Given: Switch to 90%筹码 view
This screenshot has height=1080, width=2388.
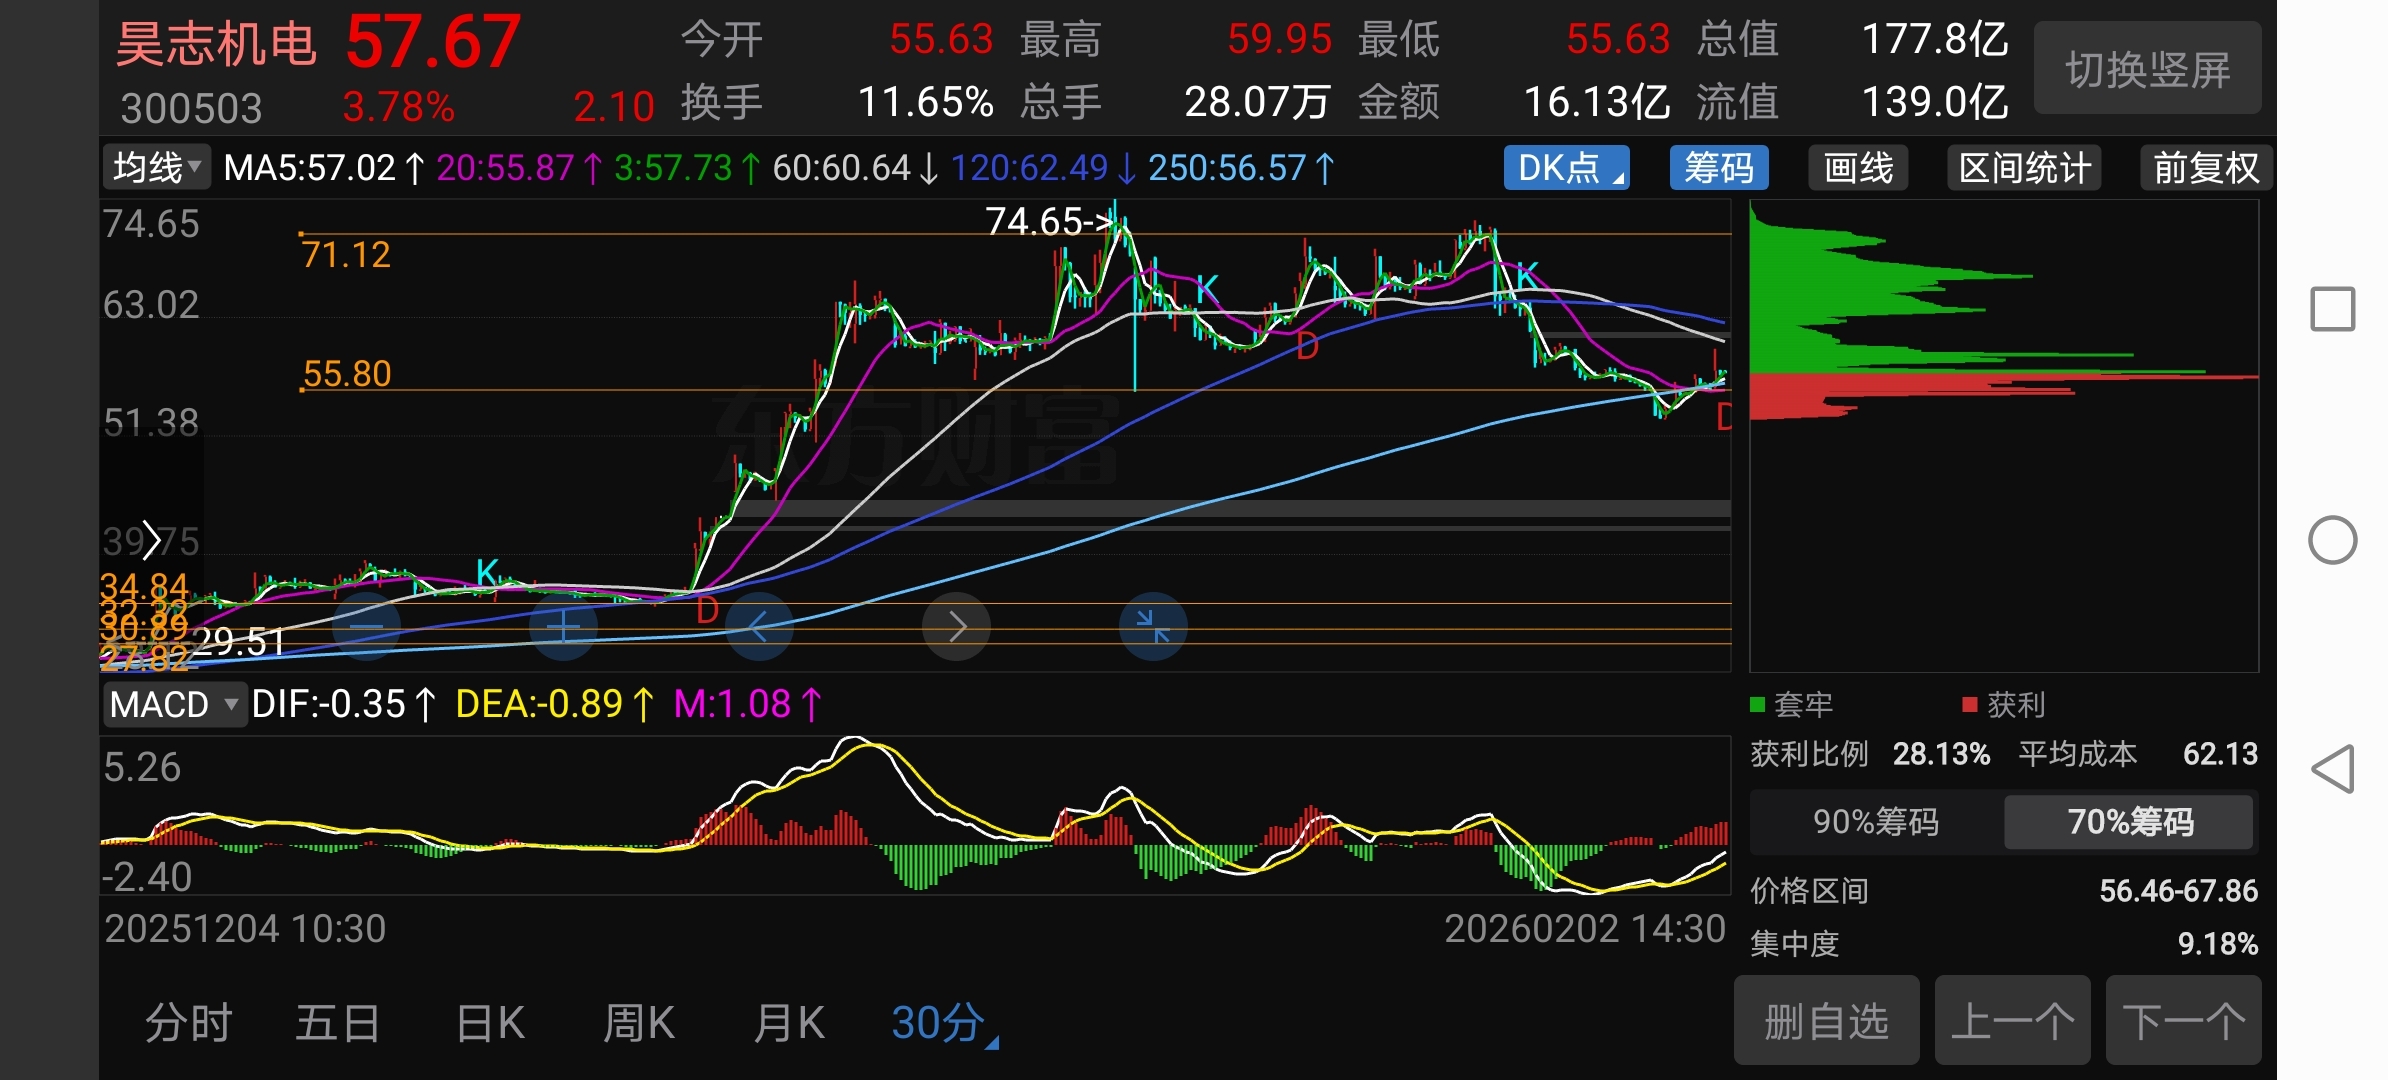Looking at the screenshot, I should [x=1875, y=822].
